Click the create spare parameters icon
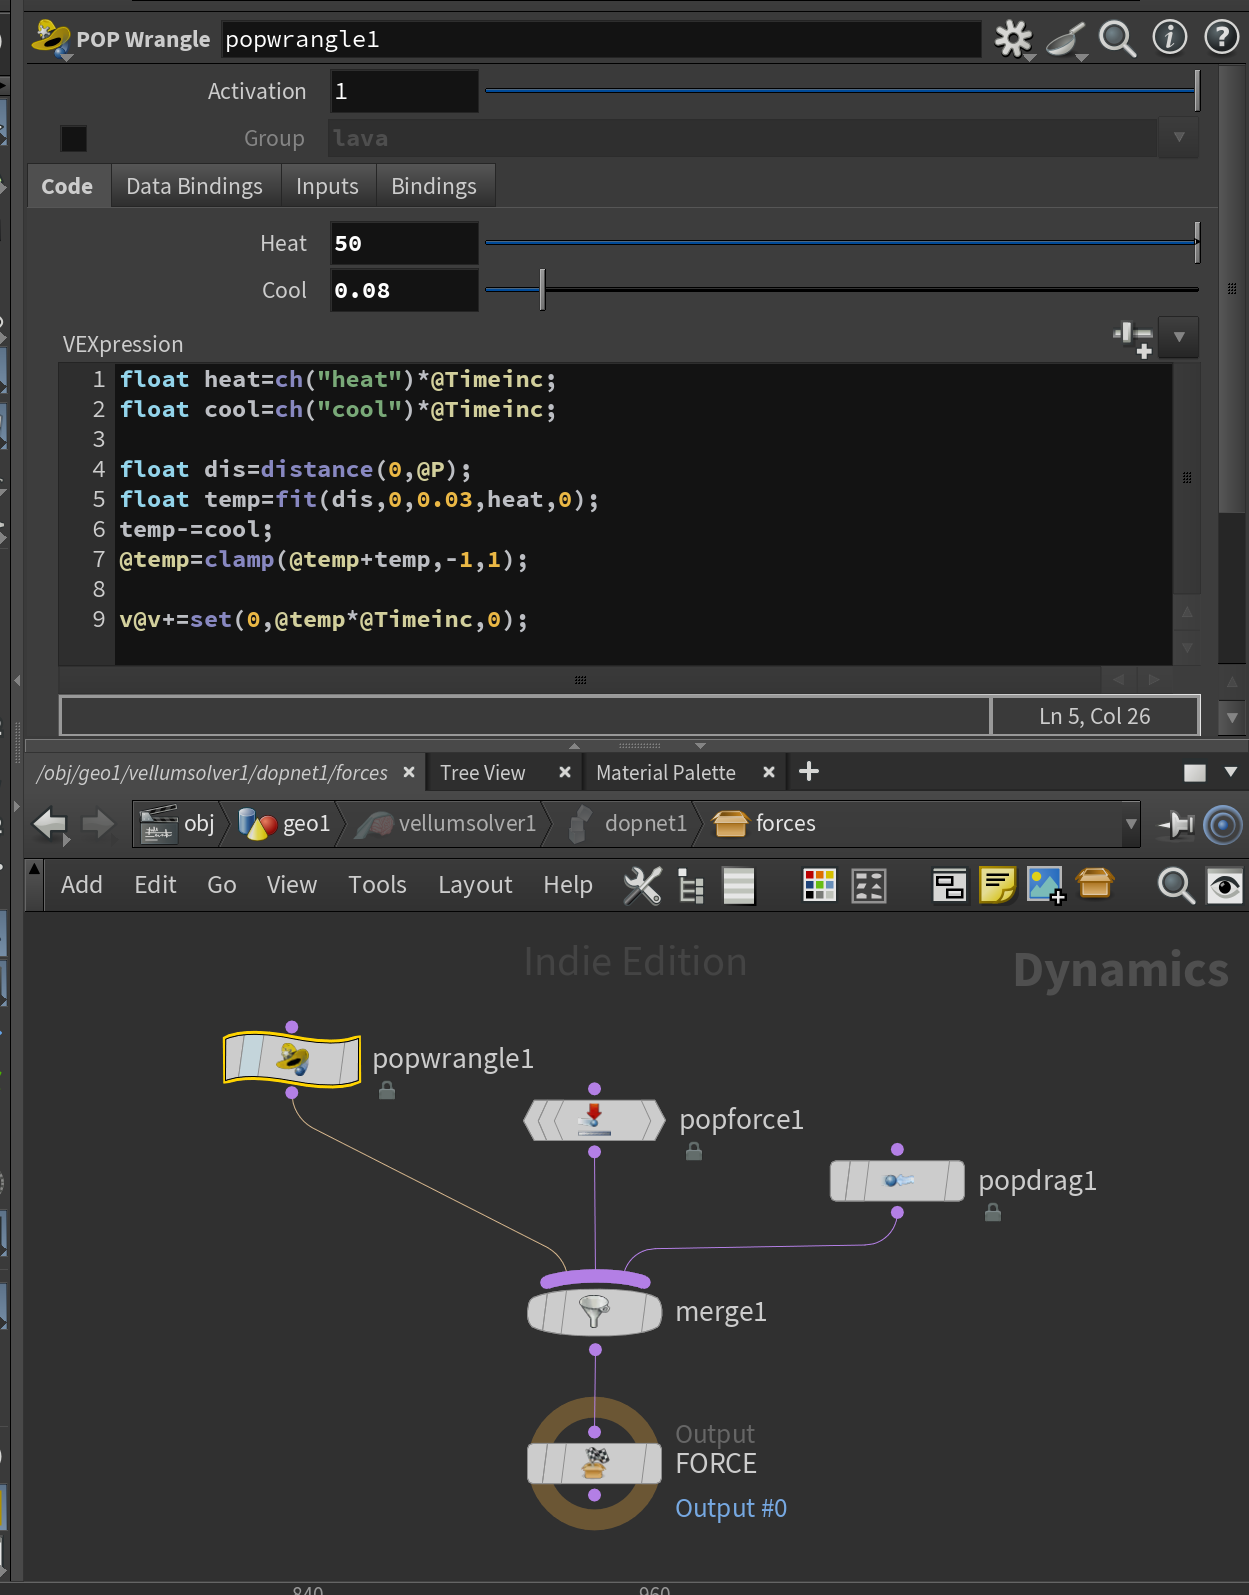The width and height of the screenshot is (1249, 1595). coord(1134,338)
